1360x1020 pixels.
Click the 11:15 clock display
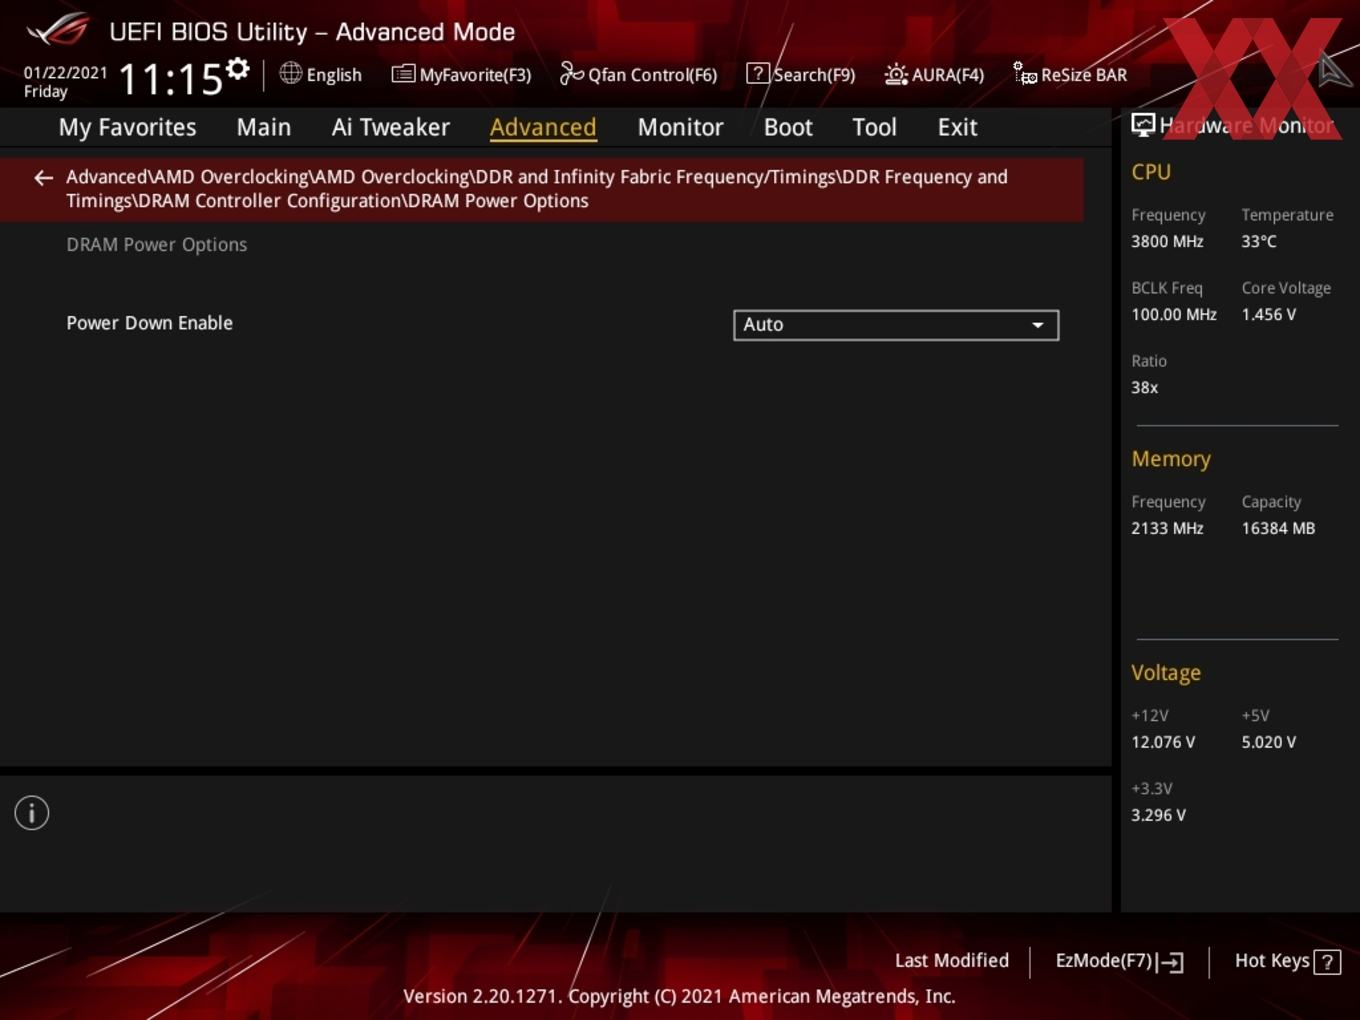[170, 79]
